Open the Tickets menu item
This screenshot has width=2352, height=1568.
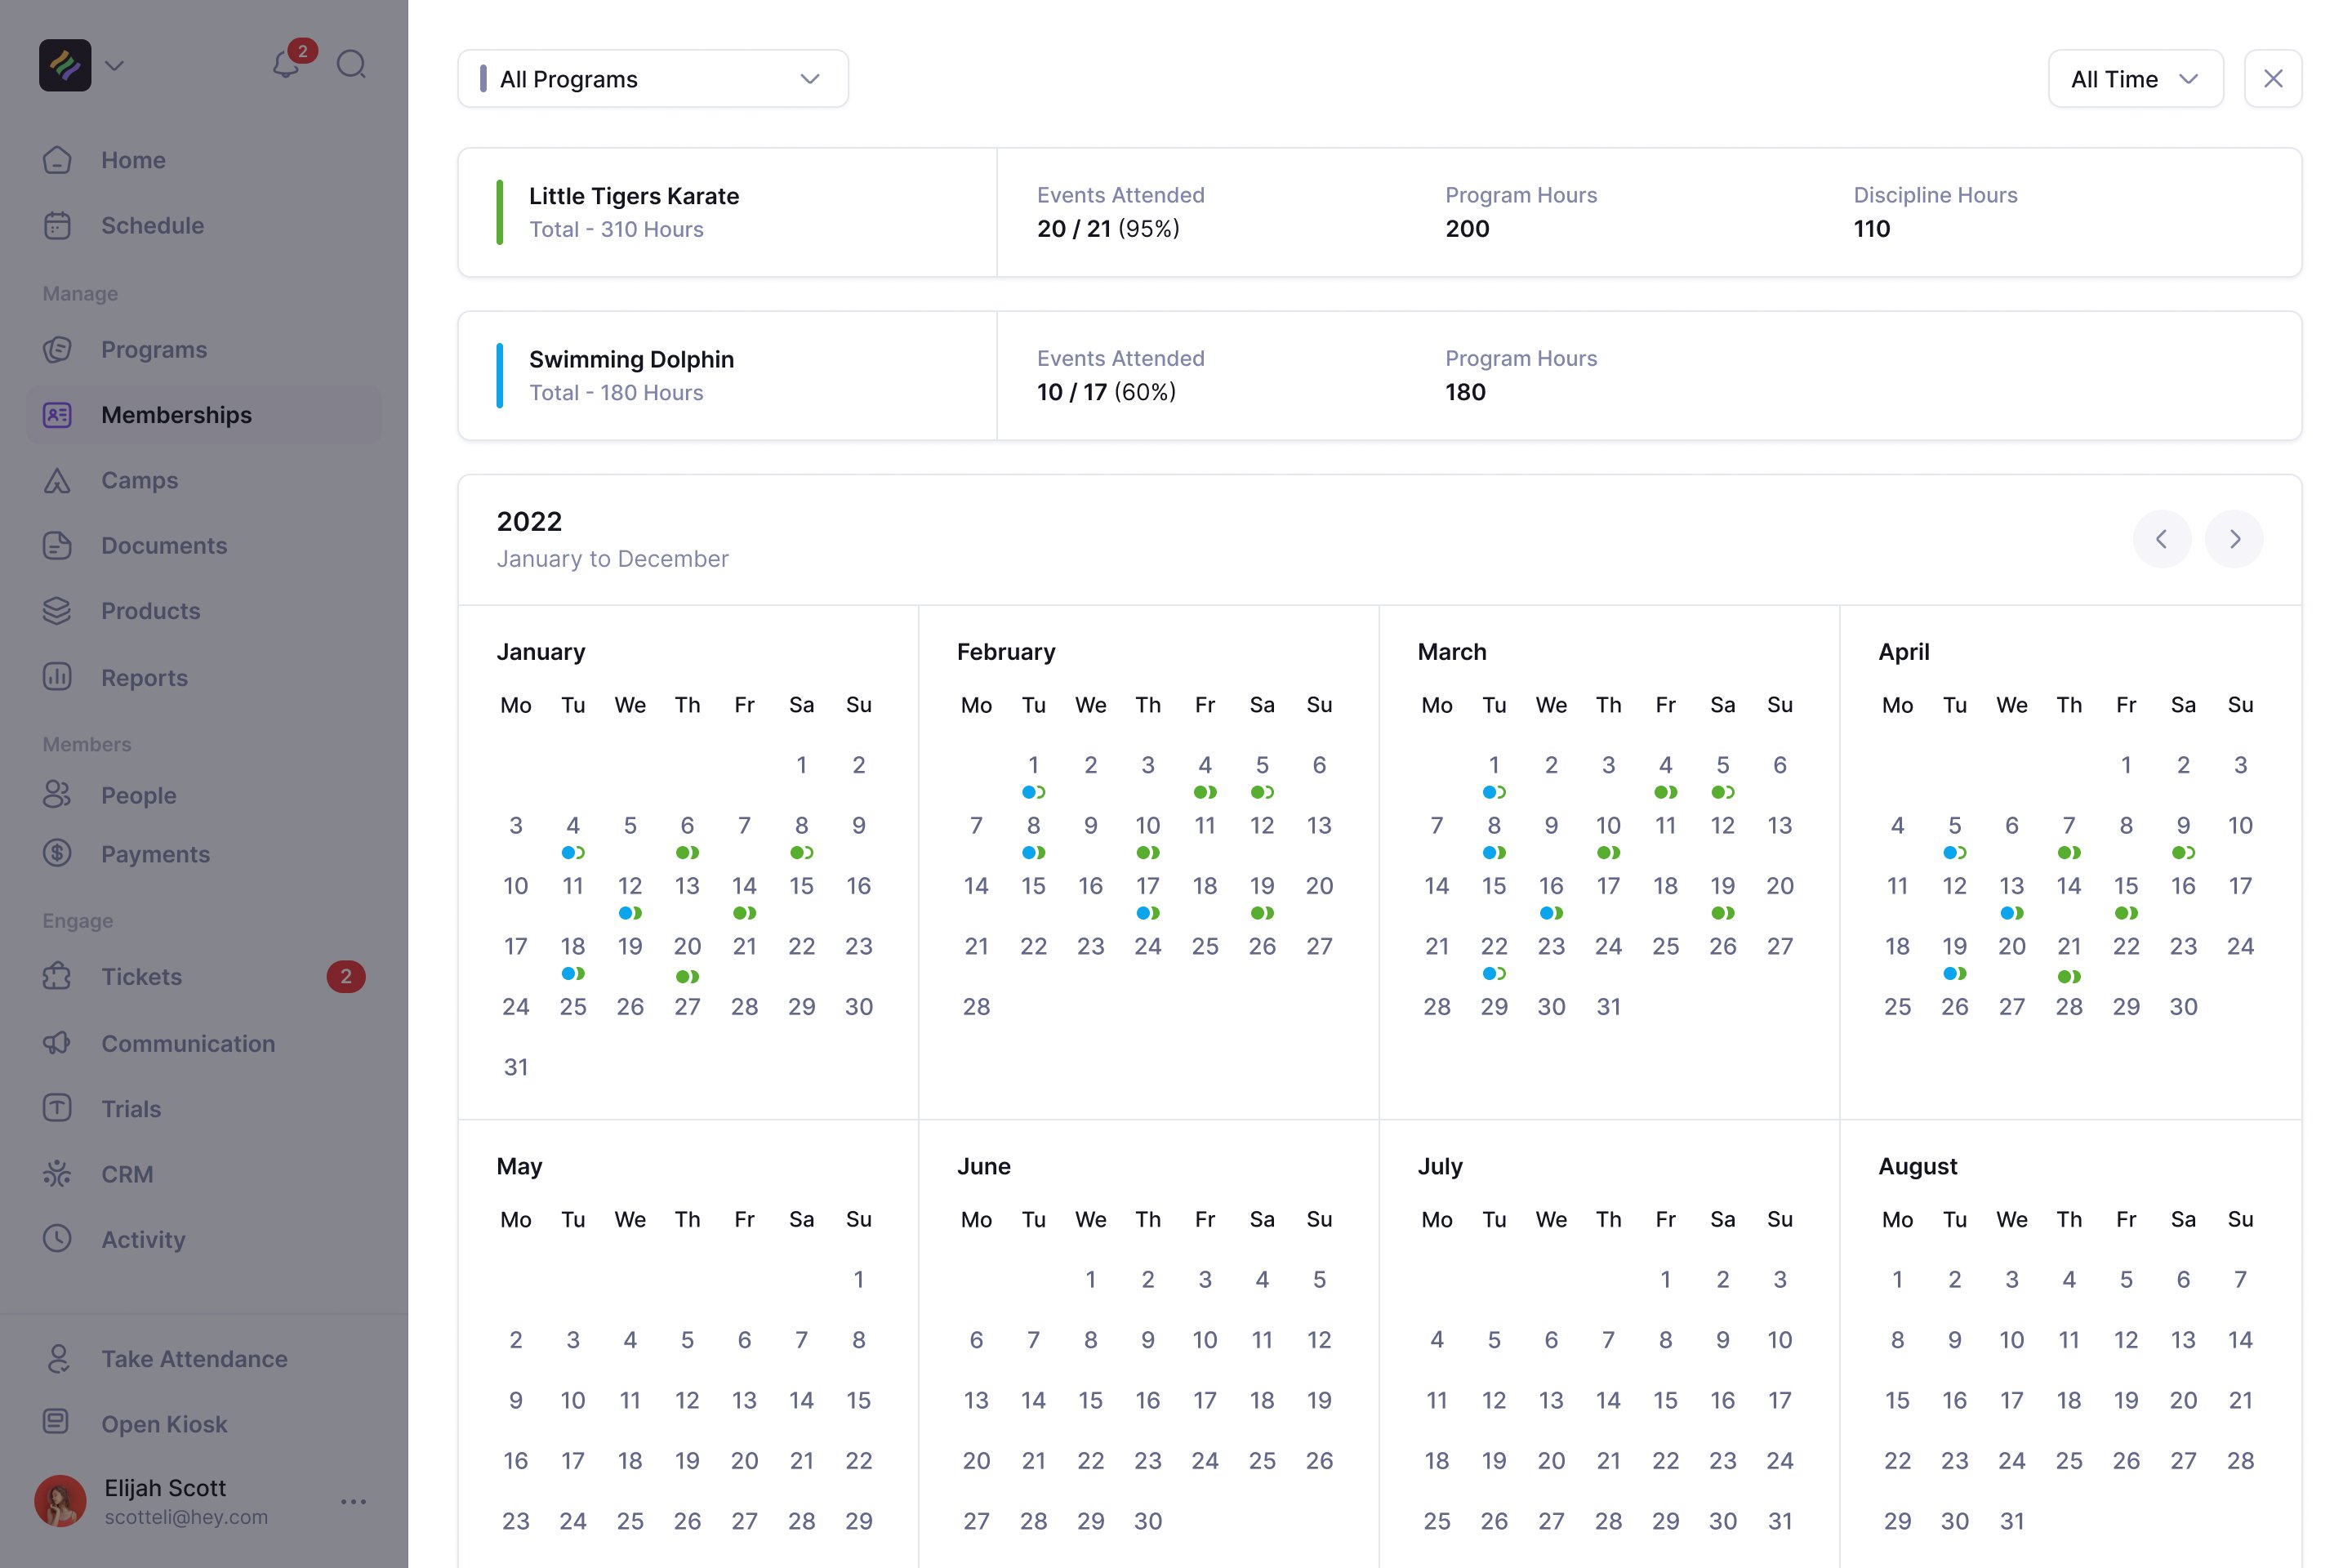(x=141, y=977)
